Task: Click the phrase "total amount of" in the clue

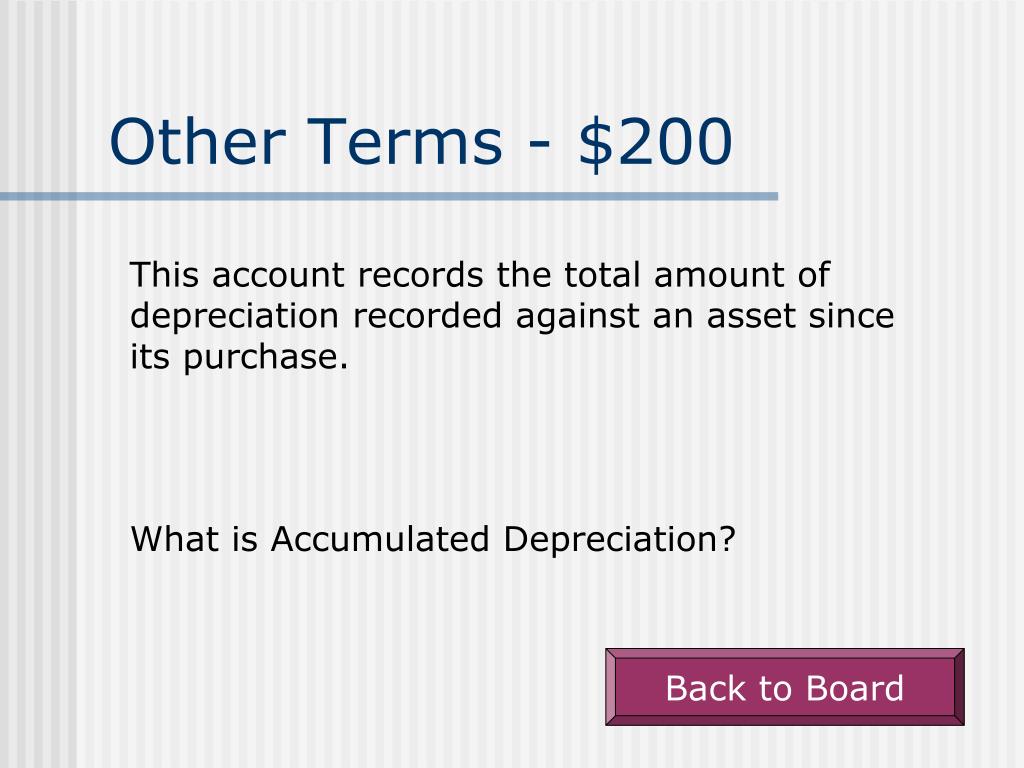Action: (x=697, y=275)
